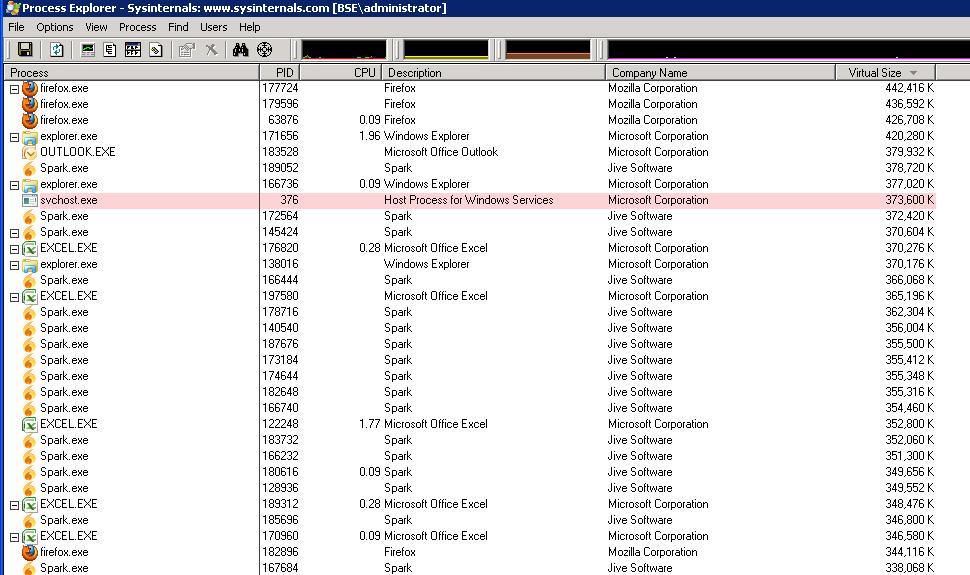The height and width of the screenshot is (575, 970).
Task: Click the Spark flame icon for PID 189052
Action: pyautogui.click(x=30, y=168)
